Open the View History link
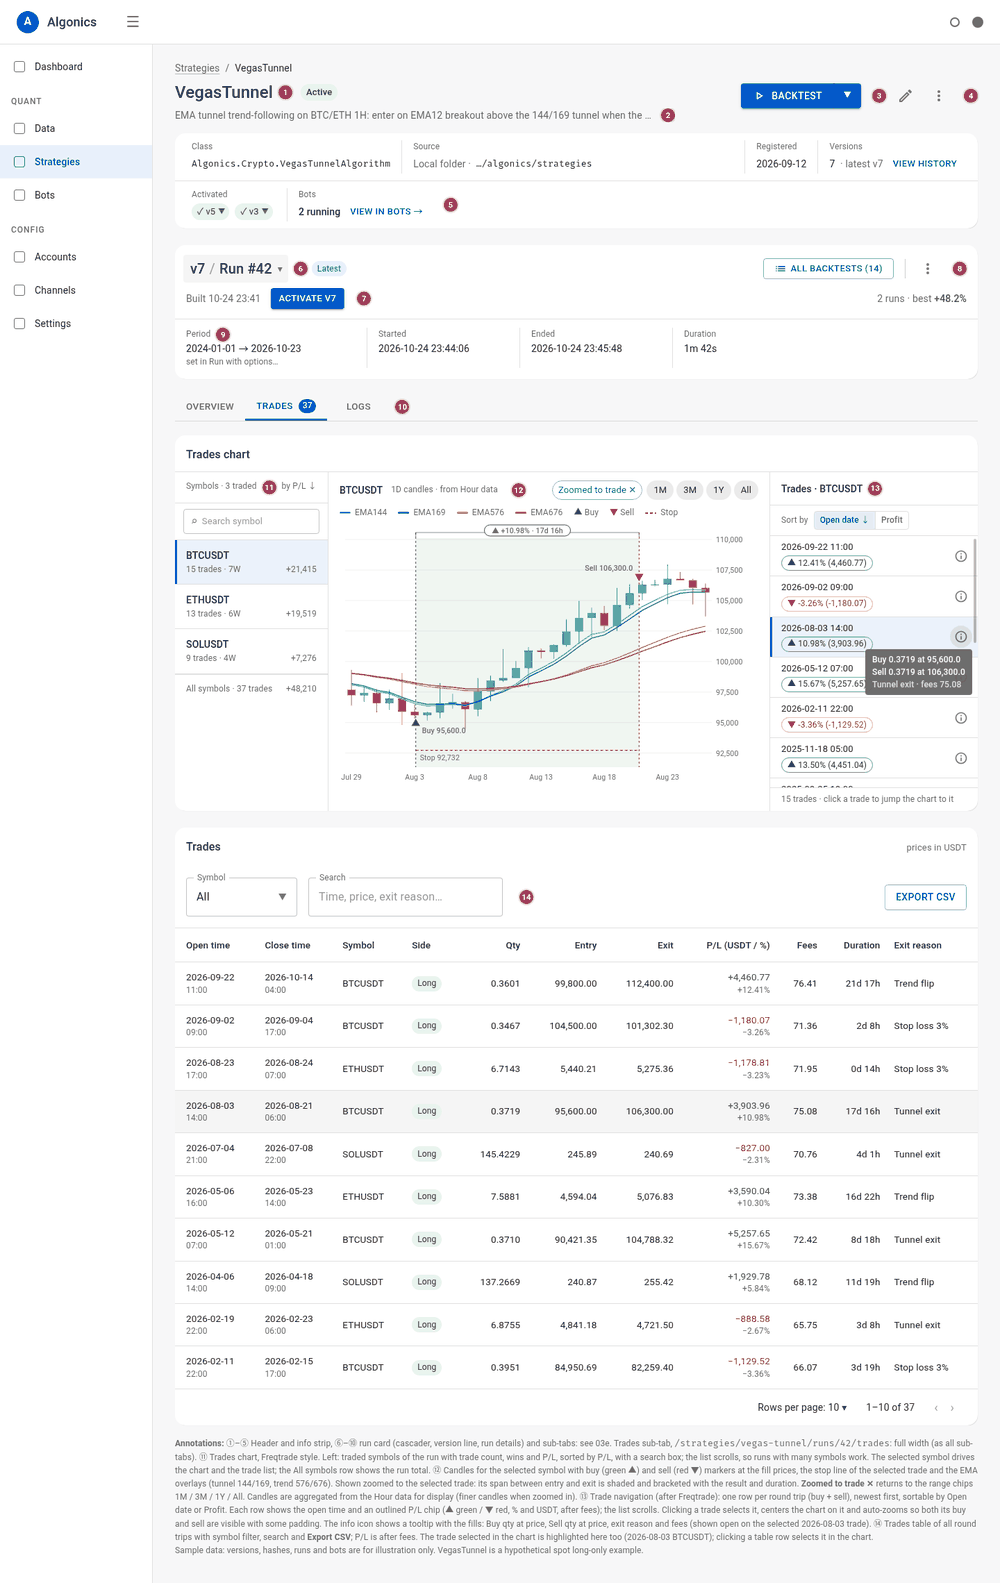 coord(925,164)
